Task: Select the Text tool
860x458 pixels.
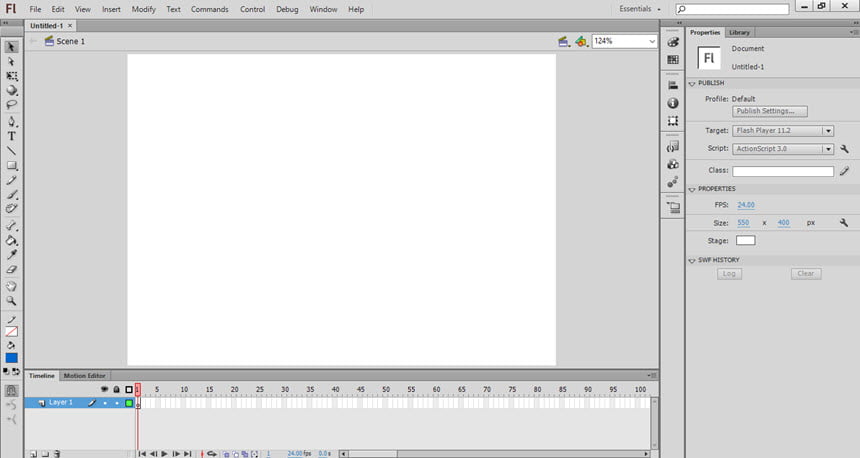Action: [12, 136]
